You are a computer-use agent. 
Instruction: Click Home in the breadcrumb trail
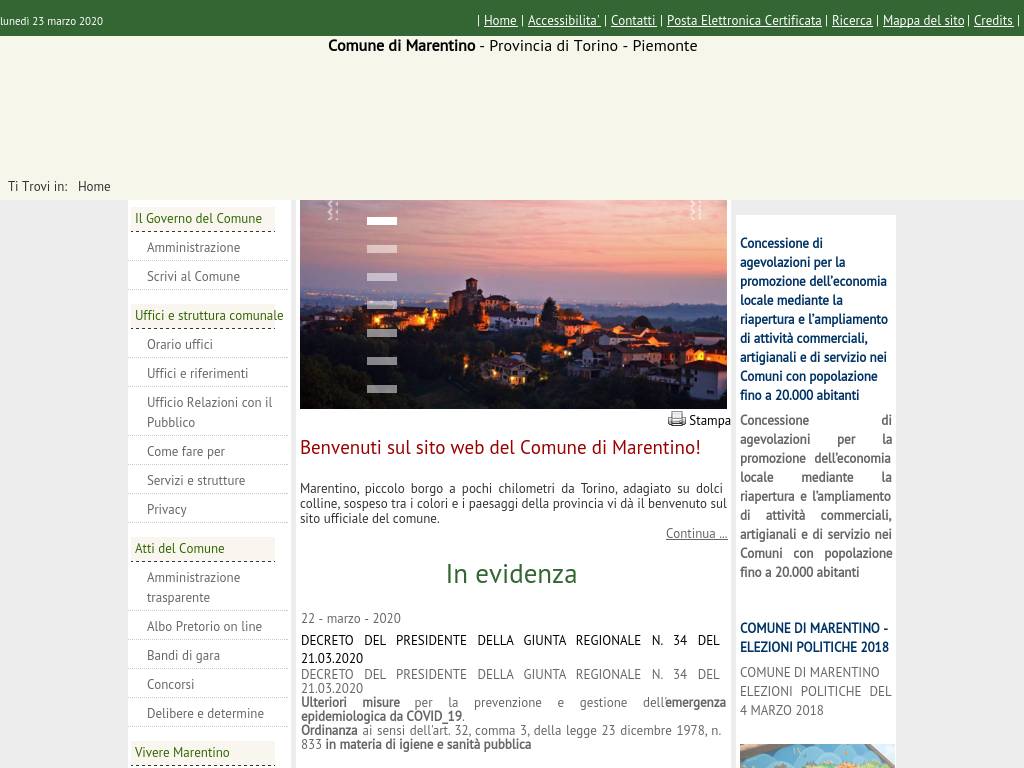(x=94, y=186)
